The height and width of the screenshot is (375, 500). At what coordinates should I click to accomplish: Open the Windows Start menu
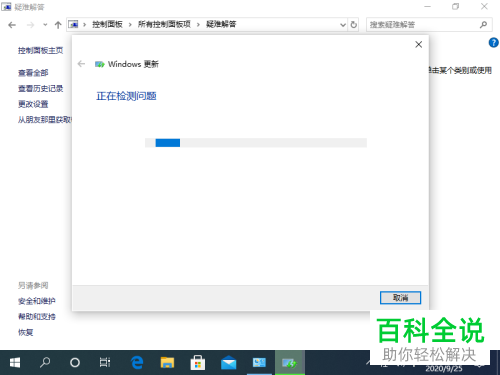15,363
